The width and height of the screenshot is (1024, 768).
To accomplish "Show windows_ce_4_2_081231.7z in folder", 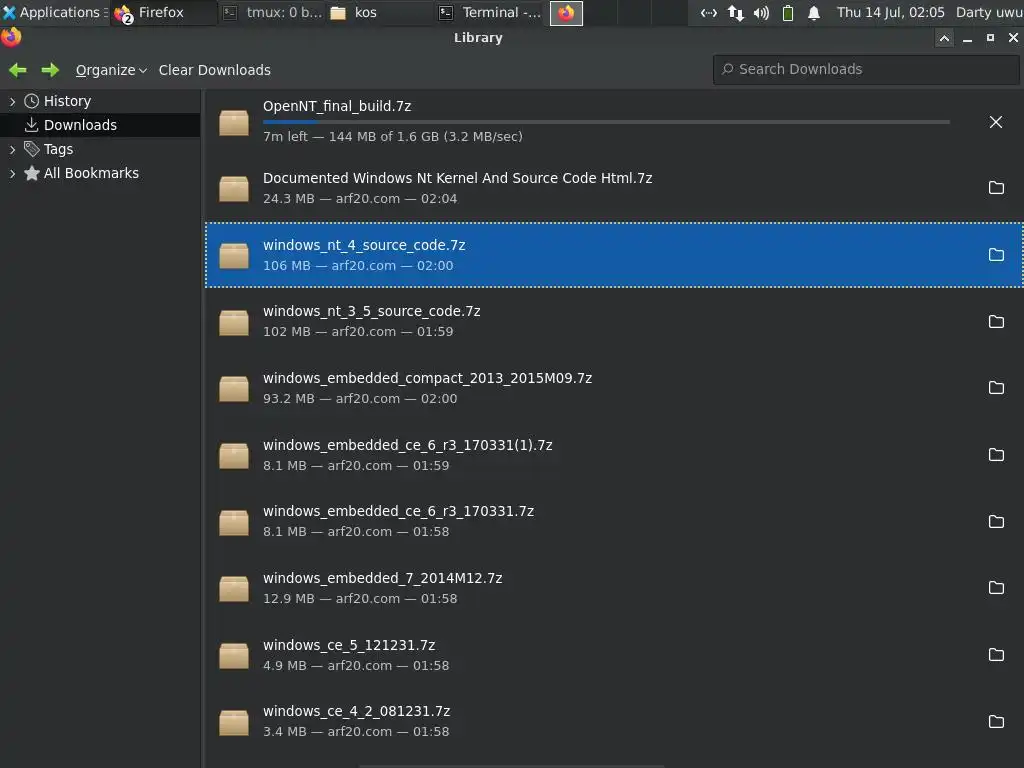I will 996,722.
